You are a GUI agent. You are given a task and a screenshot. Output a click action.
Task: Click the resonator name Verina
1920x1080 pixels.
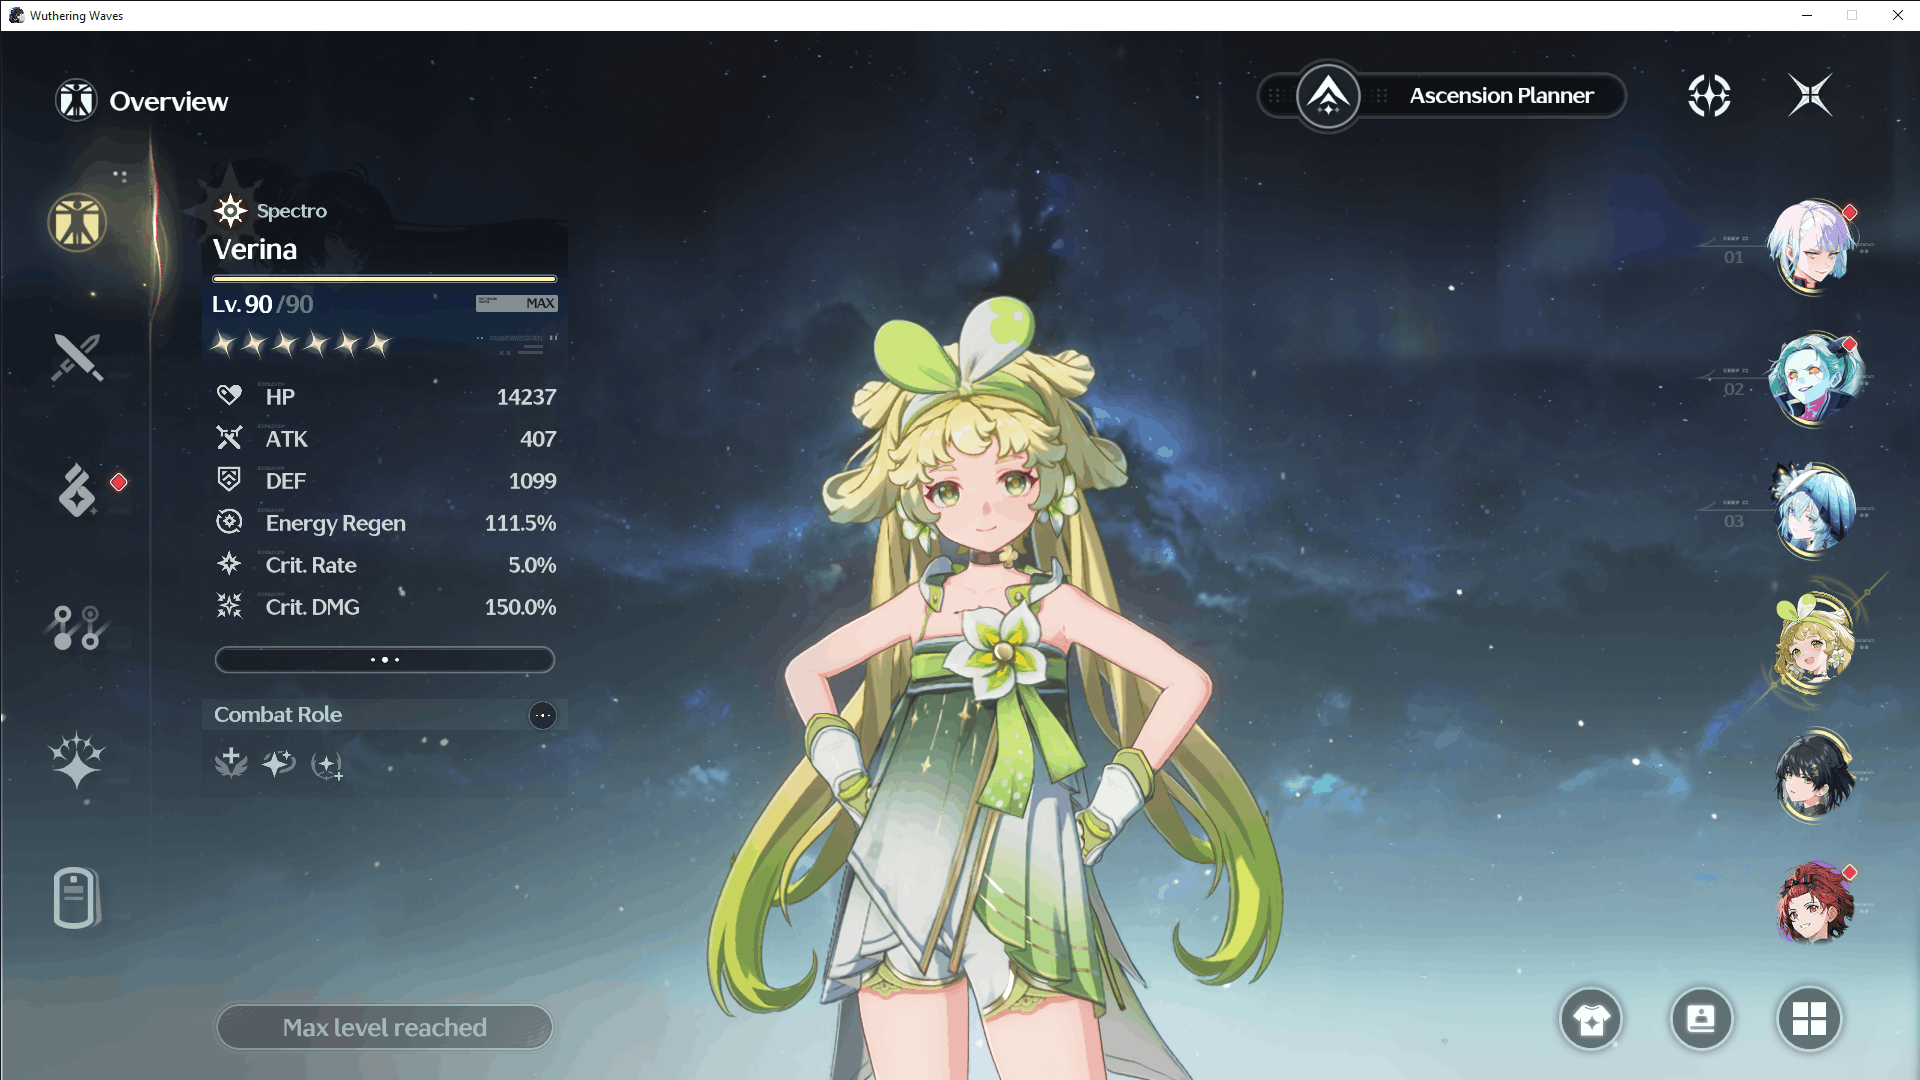[255, 249]
